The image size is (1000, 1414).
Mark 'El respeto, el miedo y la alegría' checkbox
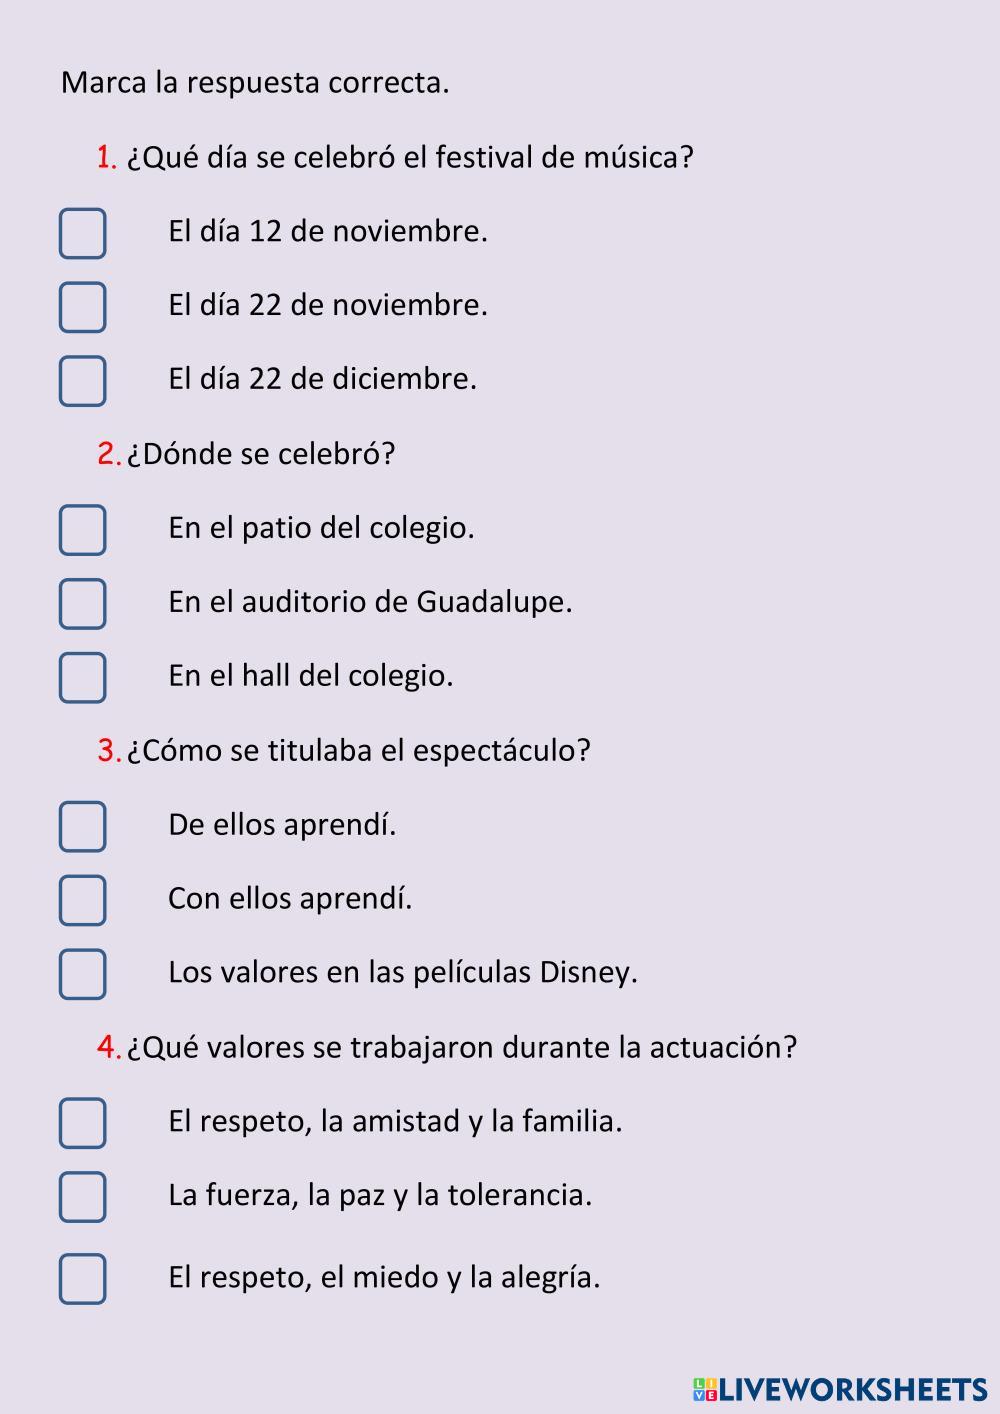82,1279
